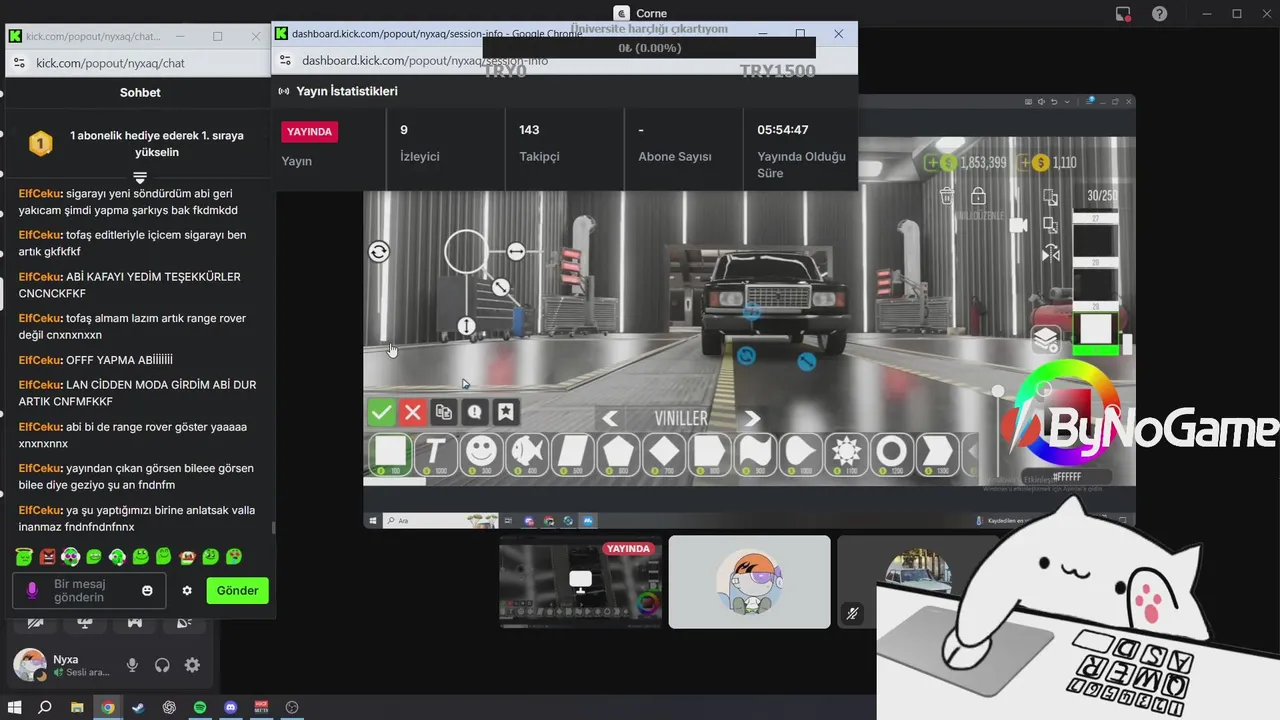The image size is (1280, 720).
Task: Open Discord user settings gear
Action: coord(192,665)
